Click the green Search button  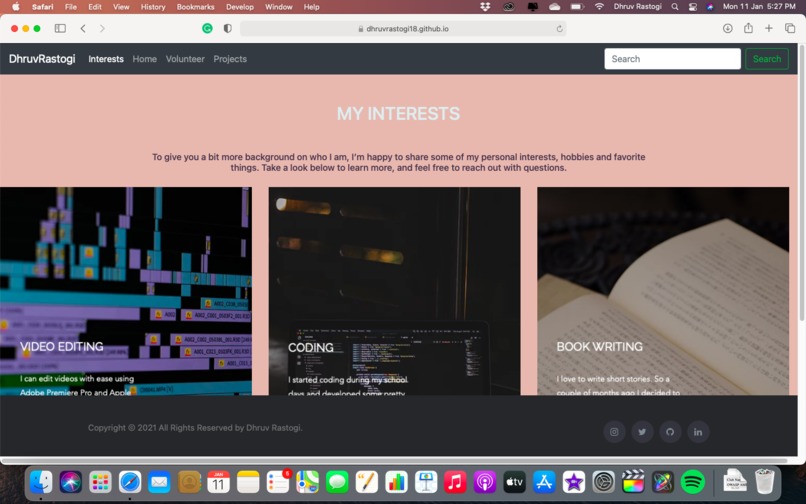[x=767, y=59]
